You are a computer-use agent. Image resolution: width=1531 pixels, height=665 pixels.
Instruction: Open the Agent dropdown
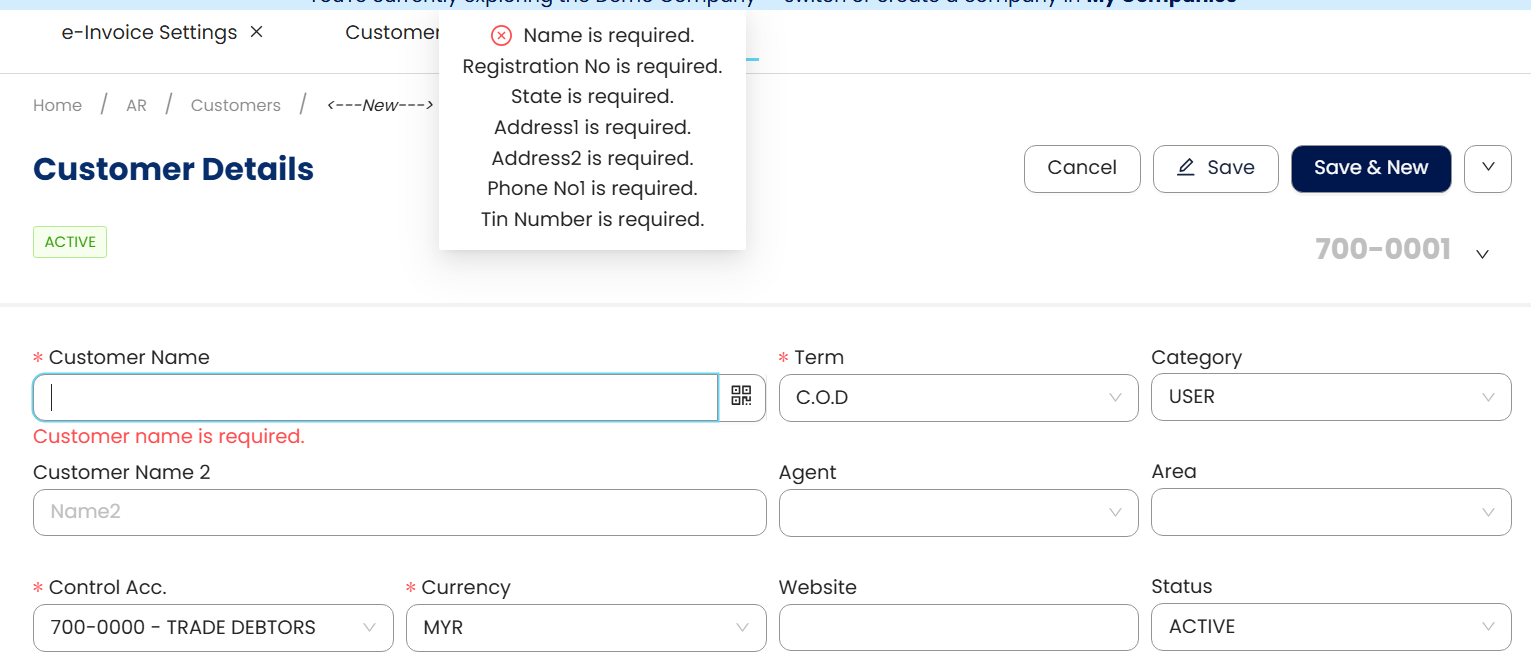(x=958, y=512)
